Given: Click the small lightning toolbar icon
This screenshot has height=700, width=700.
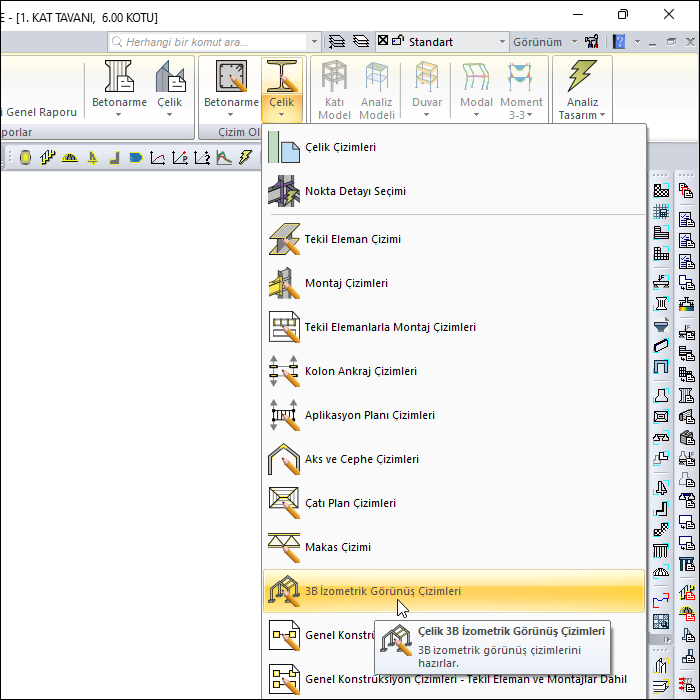Looking at the screenshot, I should 246,158.
